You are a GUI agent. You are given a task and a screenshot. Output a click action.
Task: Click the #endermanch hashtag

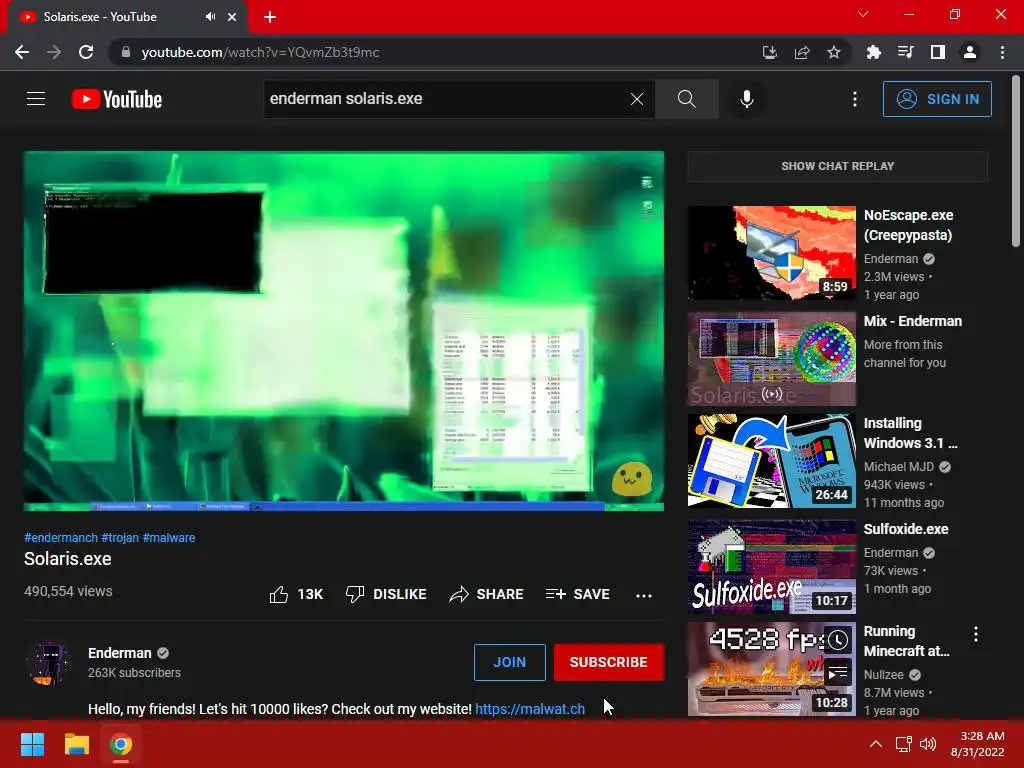pyautogui.click(x=61, y=537)
